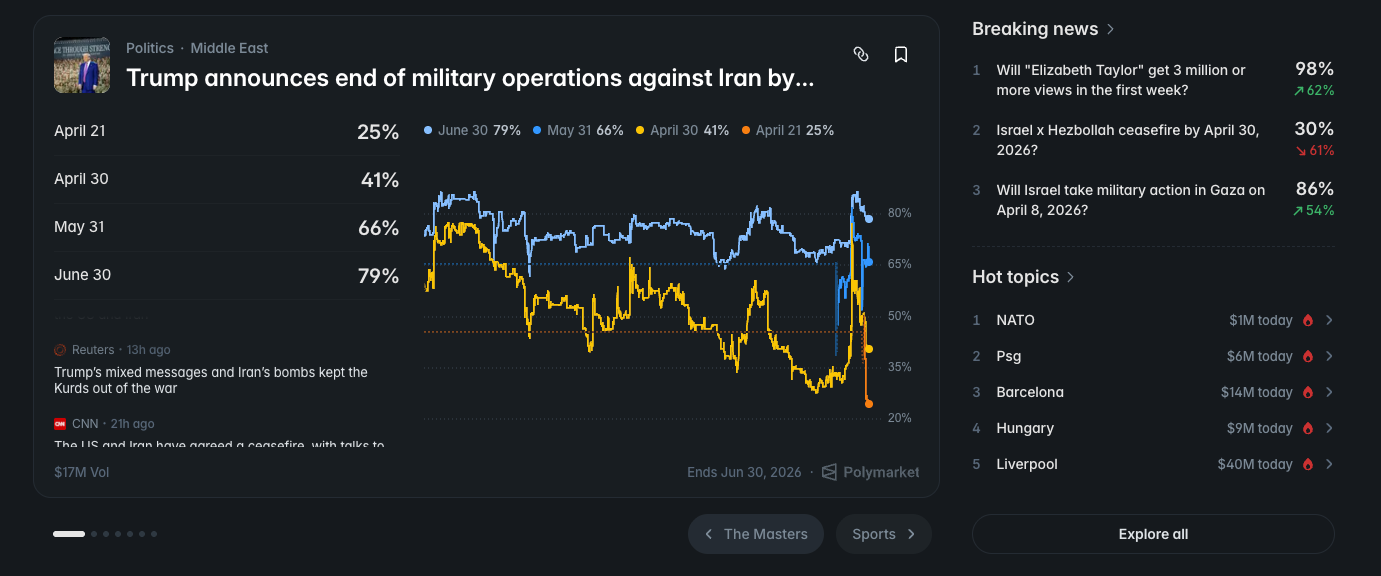This screenshot has width=1381, height=576.
Task: Open the Psg topic chevron arrow
Action: click(x=1329, y=356)
